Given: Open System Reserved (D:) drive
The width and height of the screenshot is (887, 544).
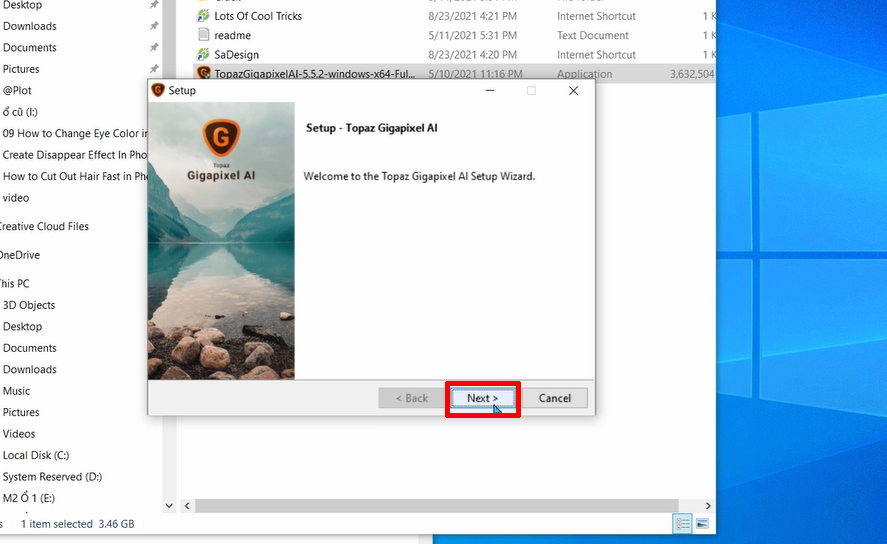Looking at the screenshot, I should click(52, 477).
